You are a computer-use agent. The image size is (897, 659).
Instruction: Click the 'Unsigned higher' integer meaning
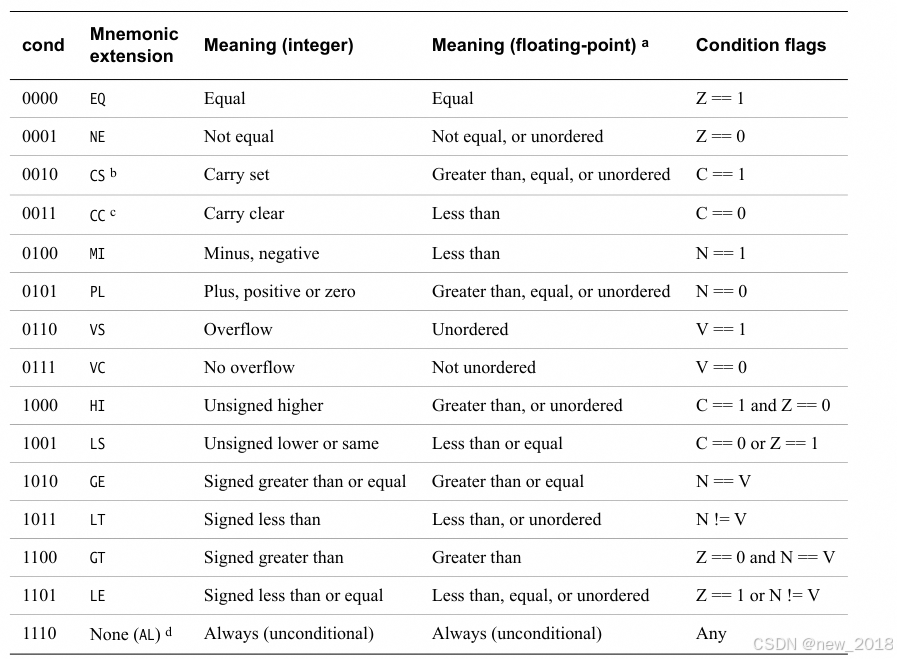click(263, 405)
